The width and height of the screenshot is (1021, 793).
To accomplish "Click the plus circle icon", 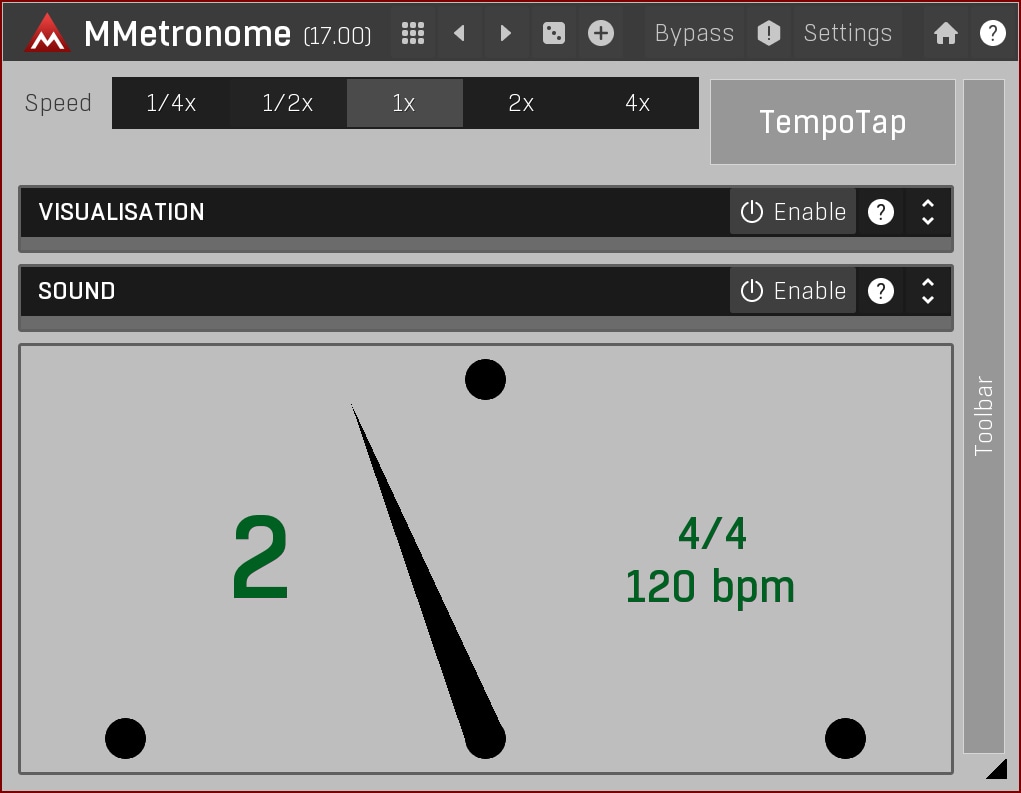I will 600,33.
